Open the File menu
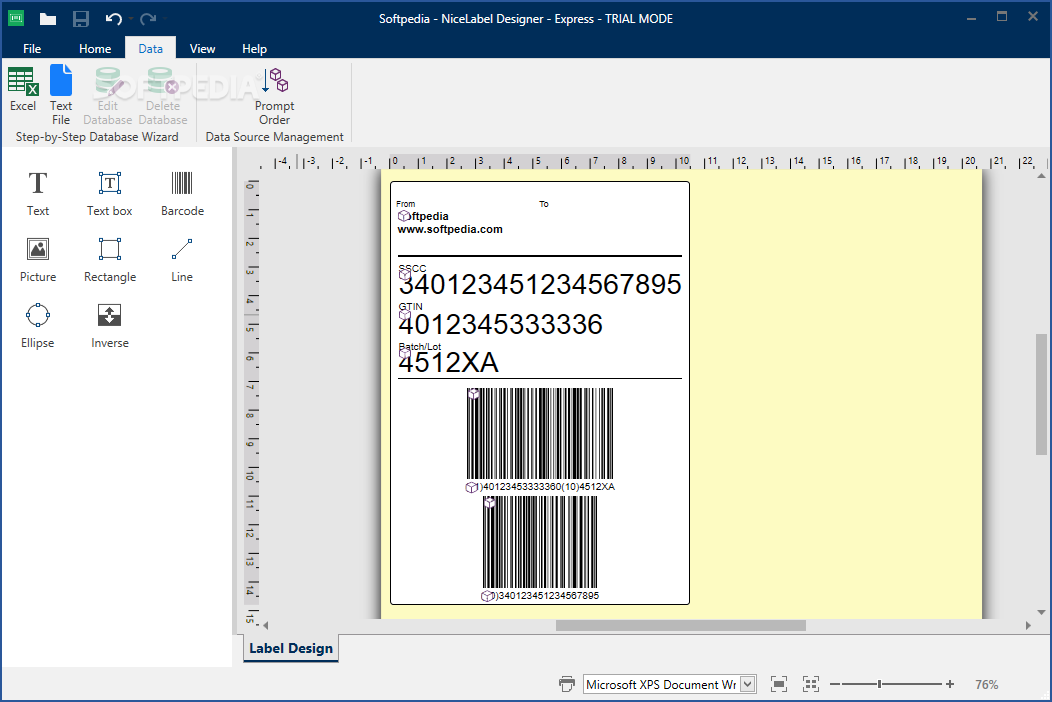The image size is (1052, 702). pos(32,48)
